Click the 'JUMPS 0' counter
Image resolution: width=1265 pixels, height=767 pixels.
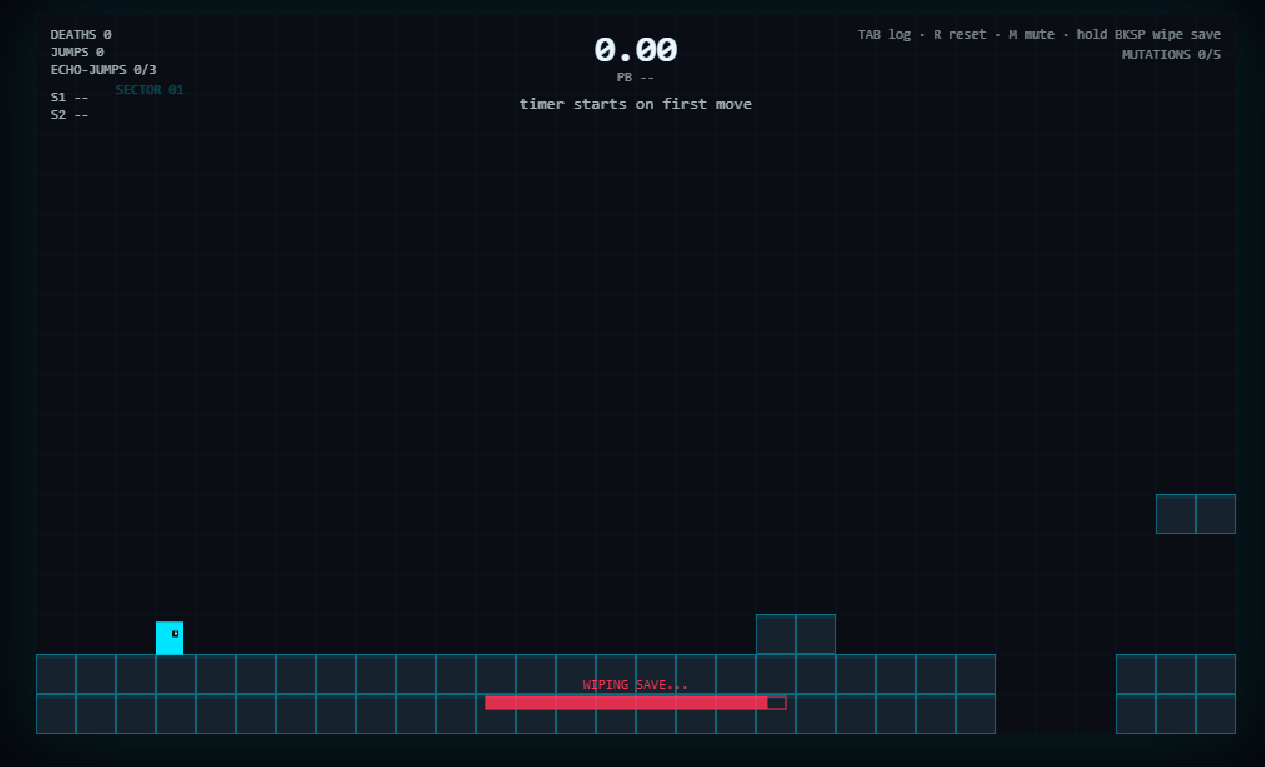click(x=77, y=52)
